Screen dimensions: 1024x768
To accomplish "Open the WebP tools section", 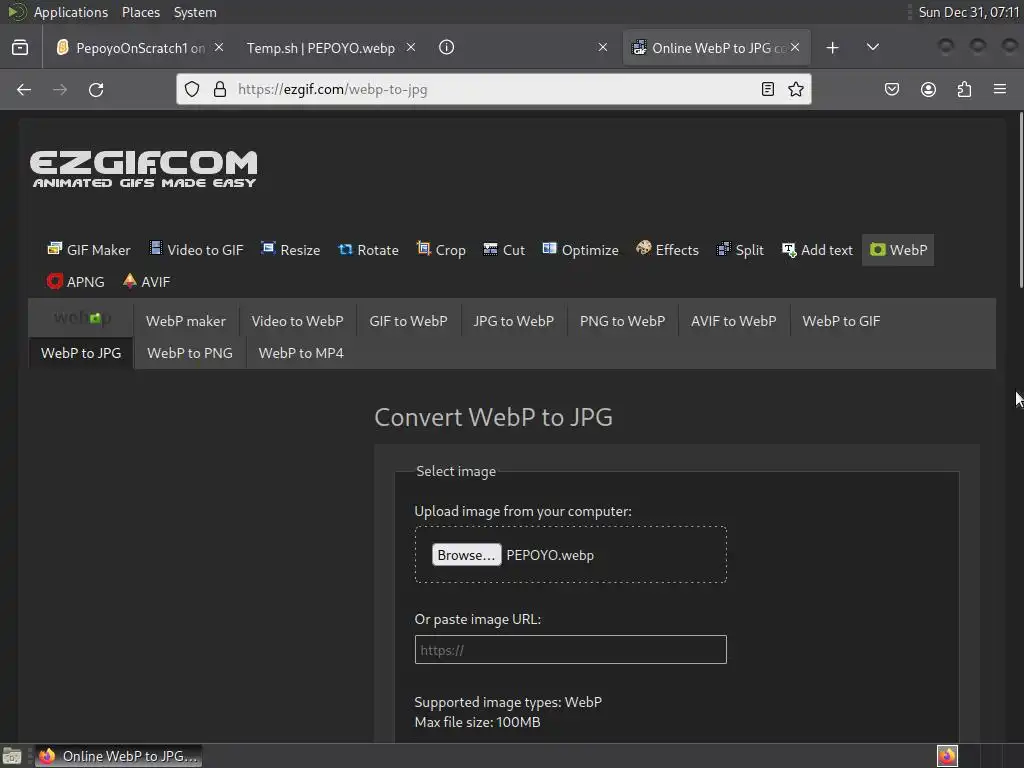I will click(899, 250).
